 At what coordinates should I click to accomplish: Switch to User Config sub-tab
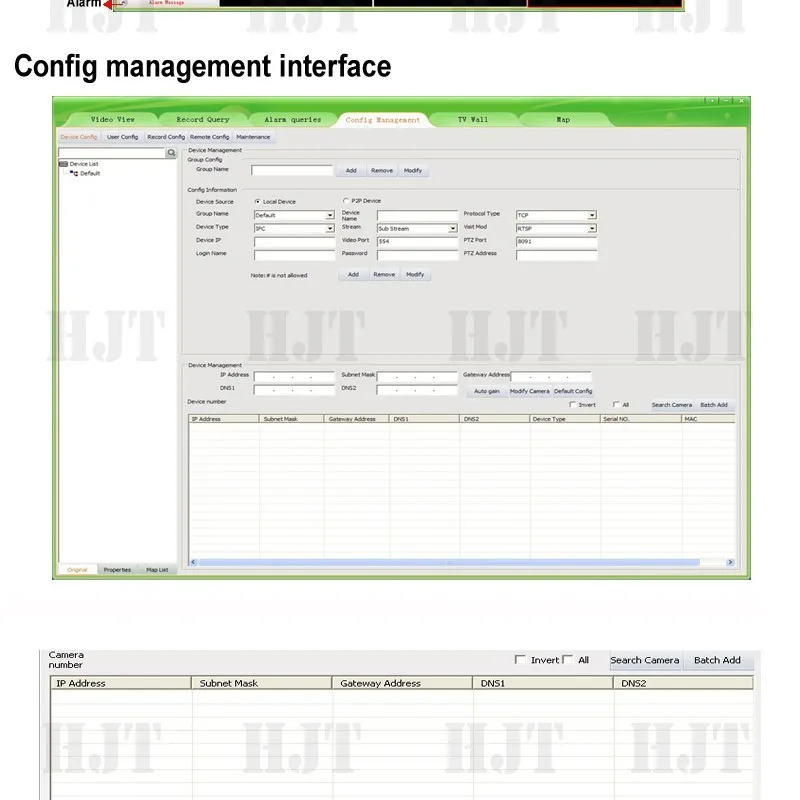122,137
